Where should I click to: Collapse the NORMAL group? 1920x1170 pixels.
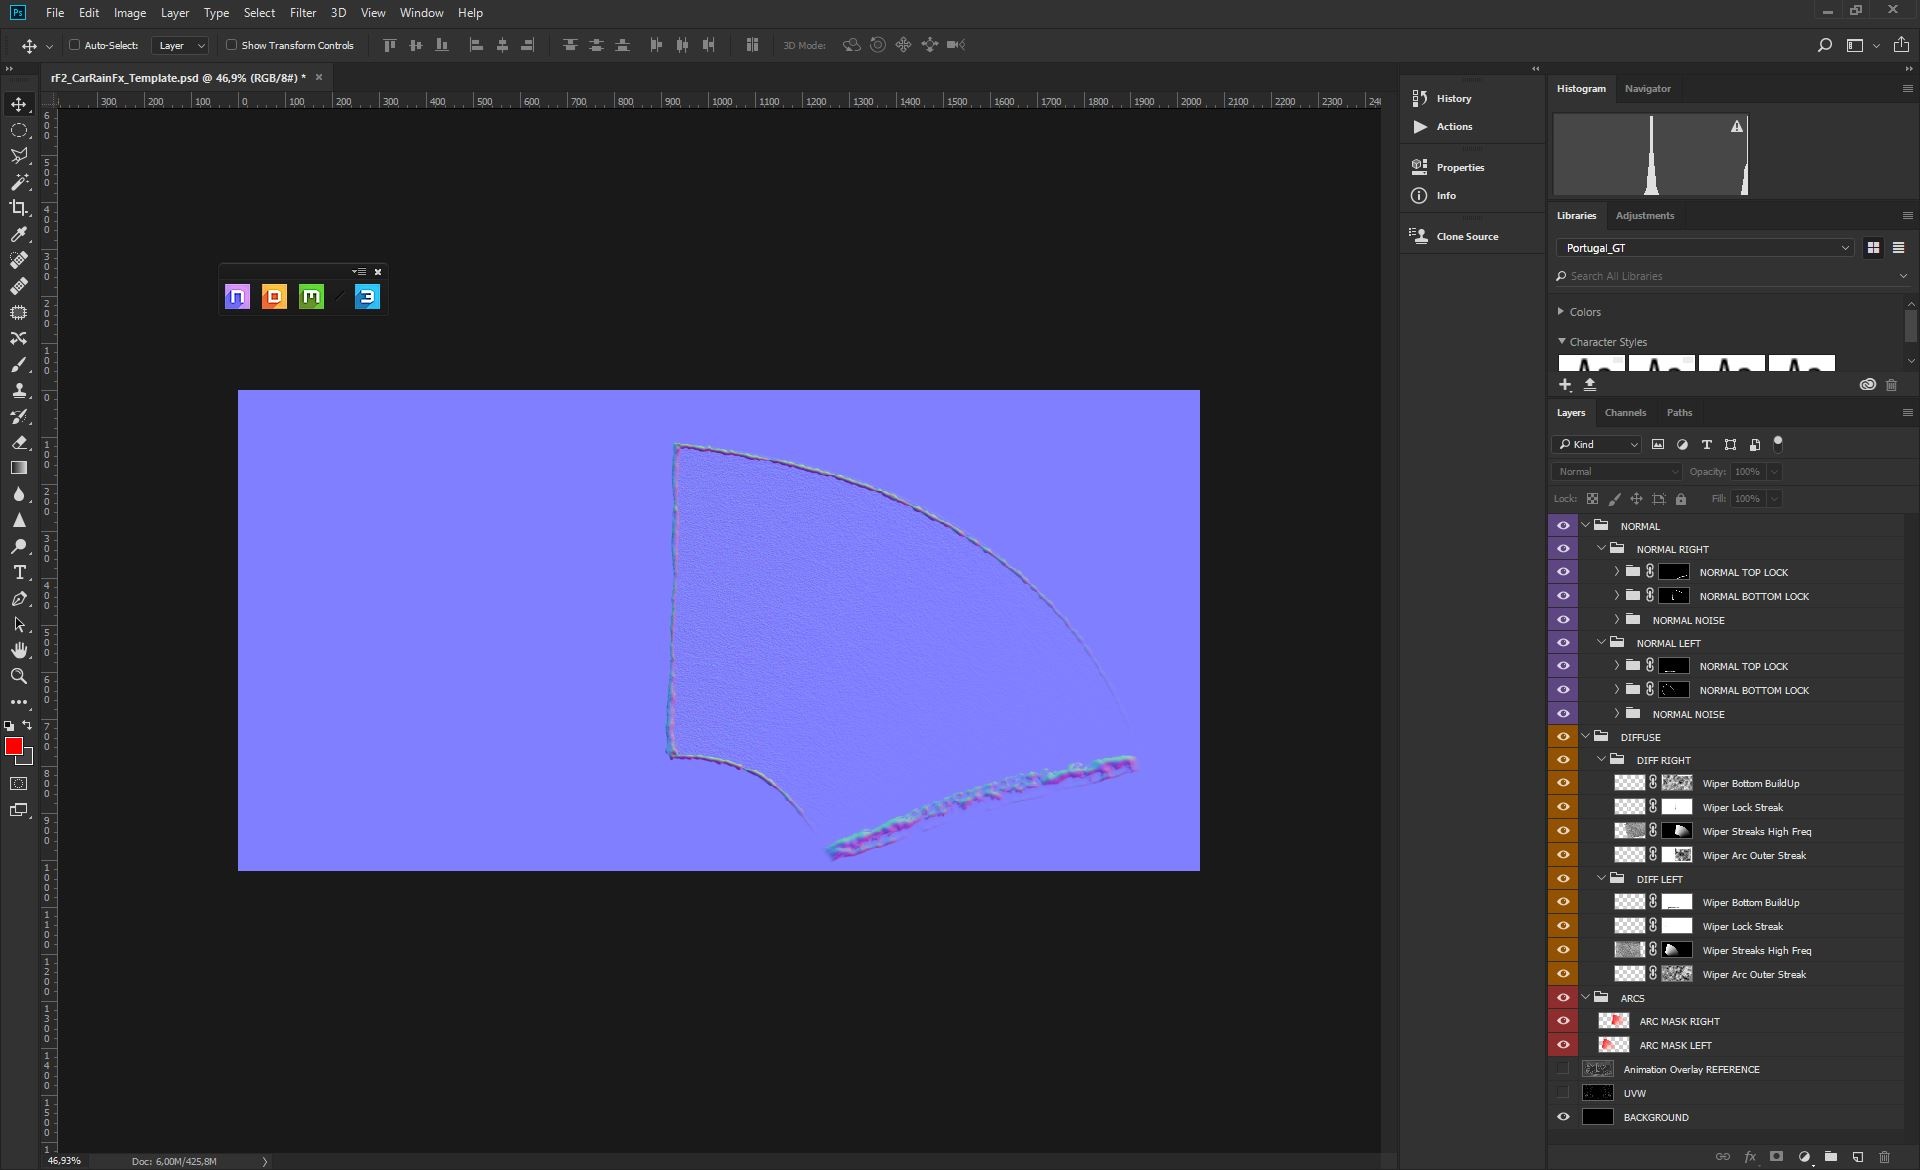(1585, 525)
